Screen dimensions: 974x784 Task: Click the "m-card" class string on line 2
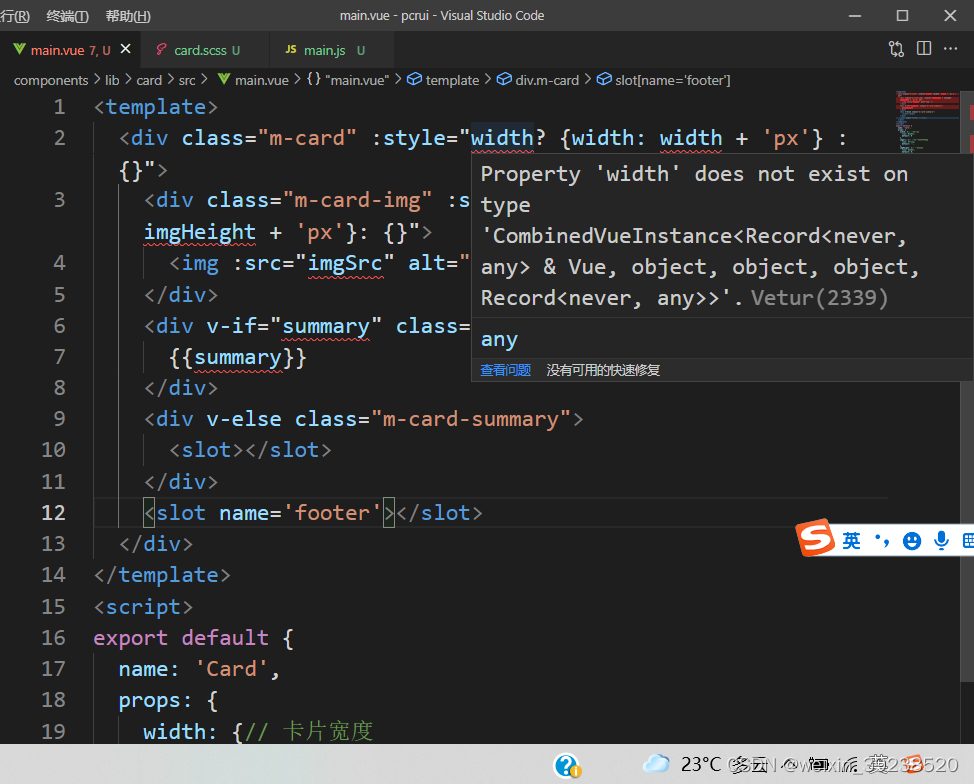point(307,138)
